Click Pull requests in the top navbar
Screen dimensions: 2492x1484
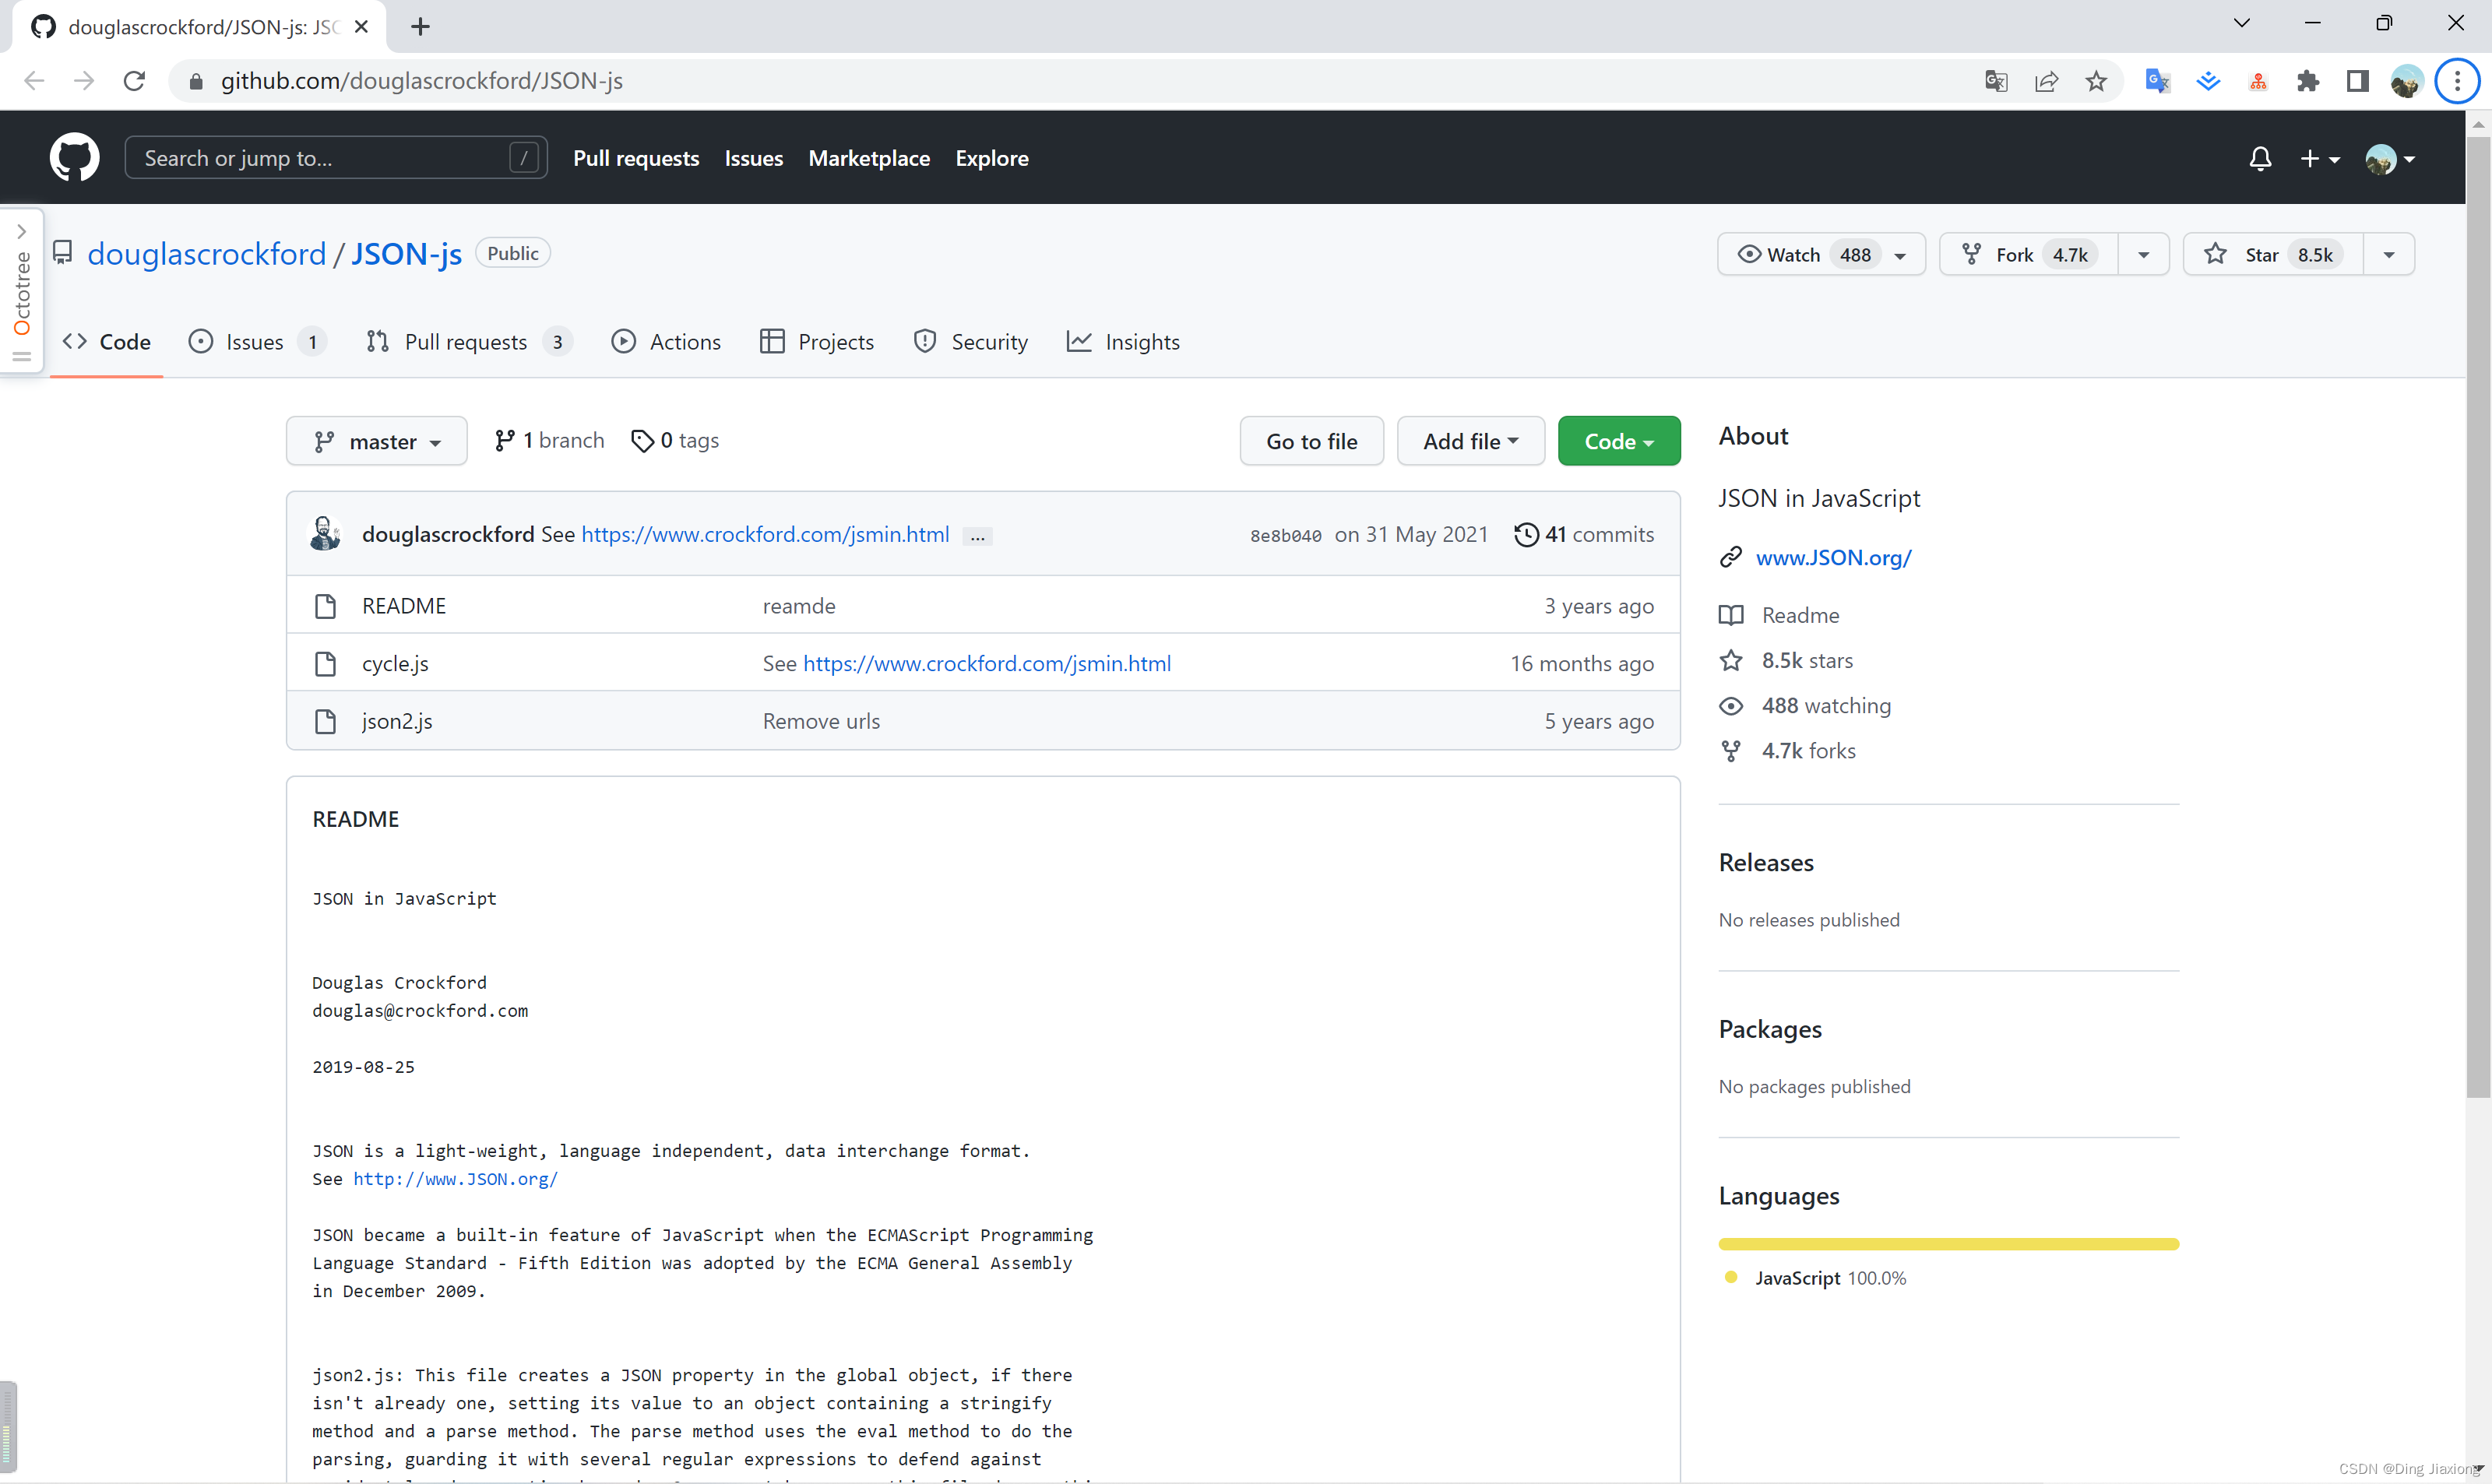636,158
